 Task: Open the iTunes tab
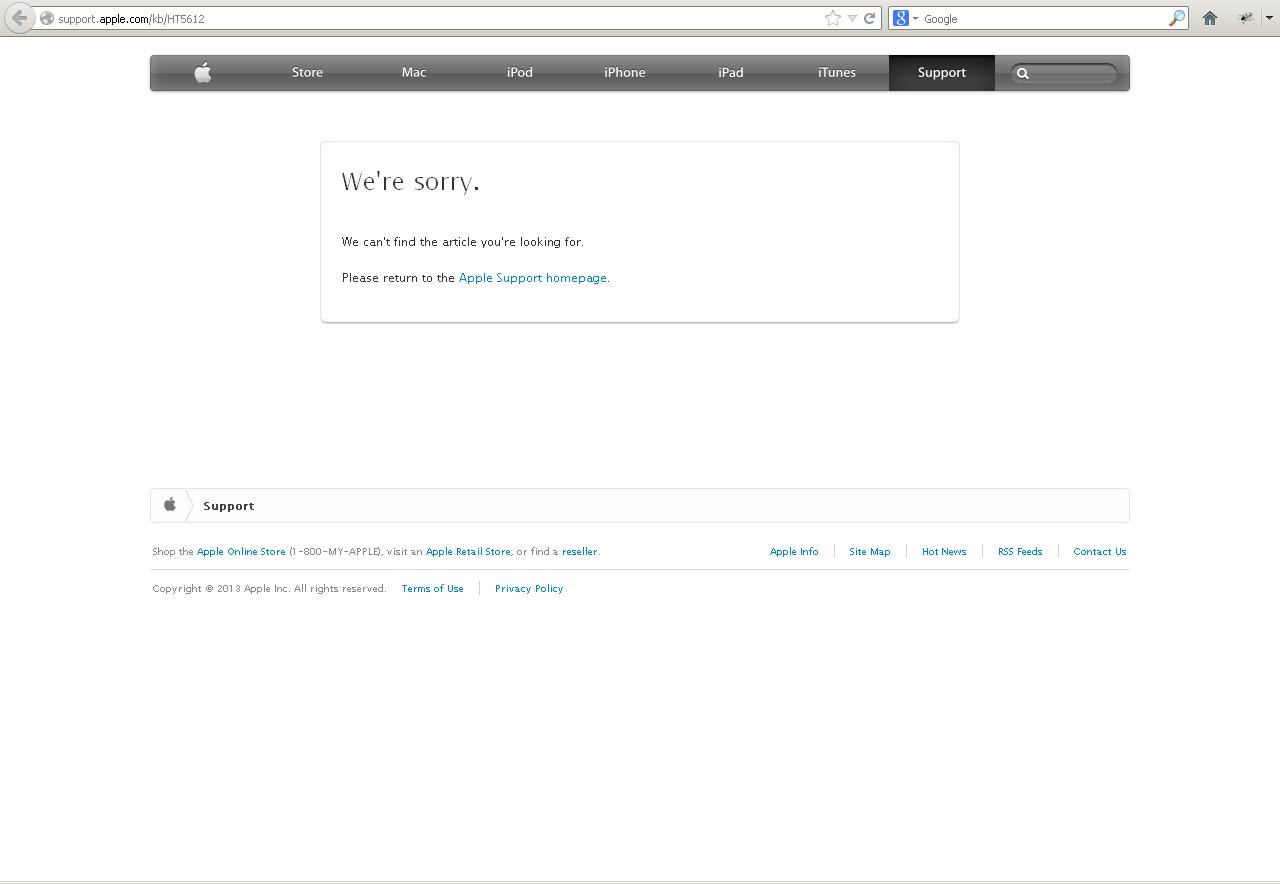(837, 72)
